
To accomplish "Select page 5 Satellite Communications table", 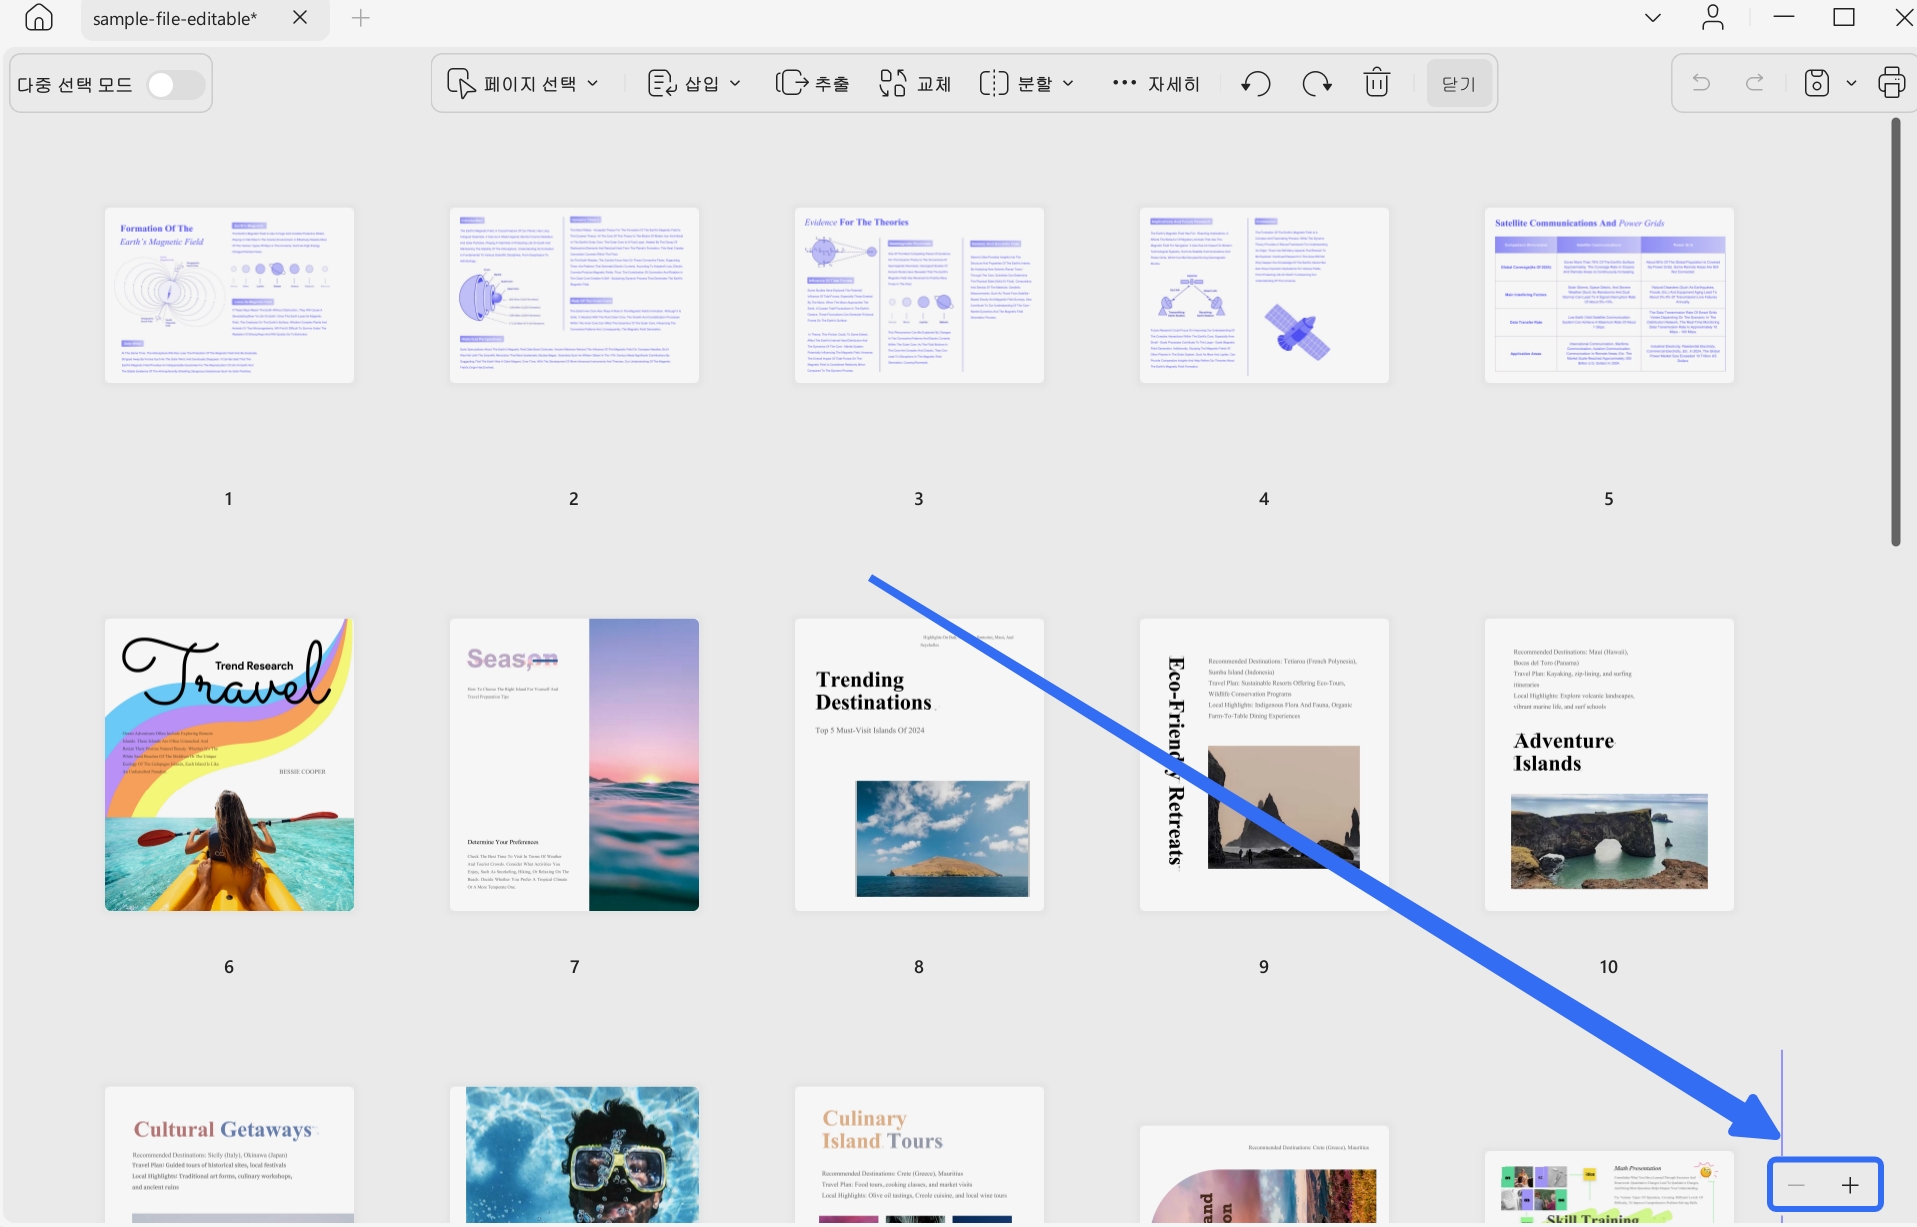I will (x=1609, y=295).
